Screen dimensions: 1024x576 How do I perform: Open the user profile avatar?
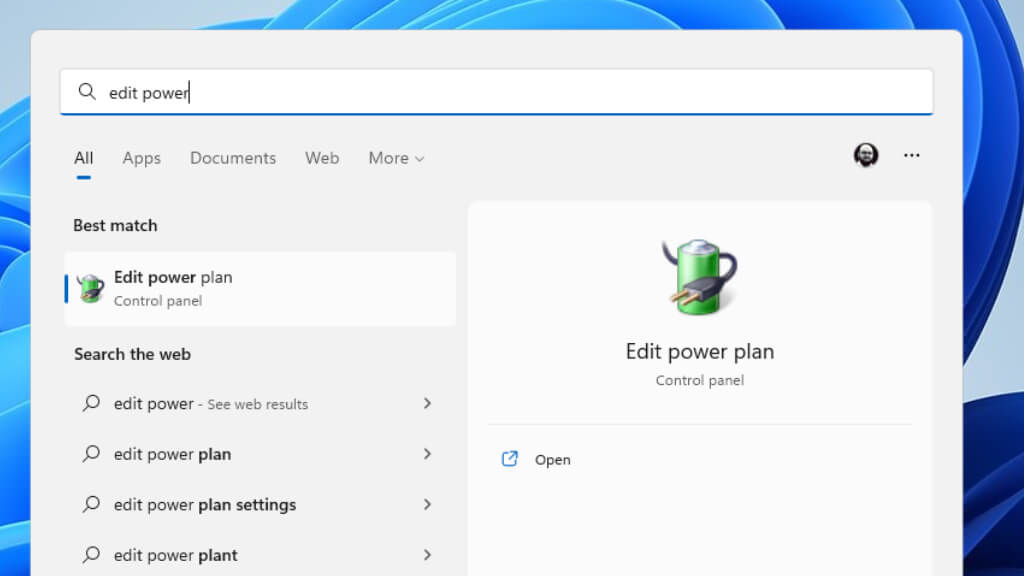tap(866, 155)
